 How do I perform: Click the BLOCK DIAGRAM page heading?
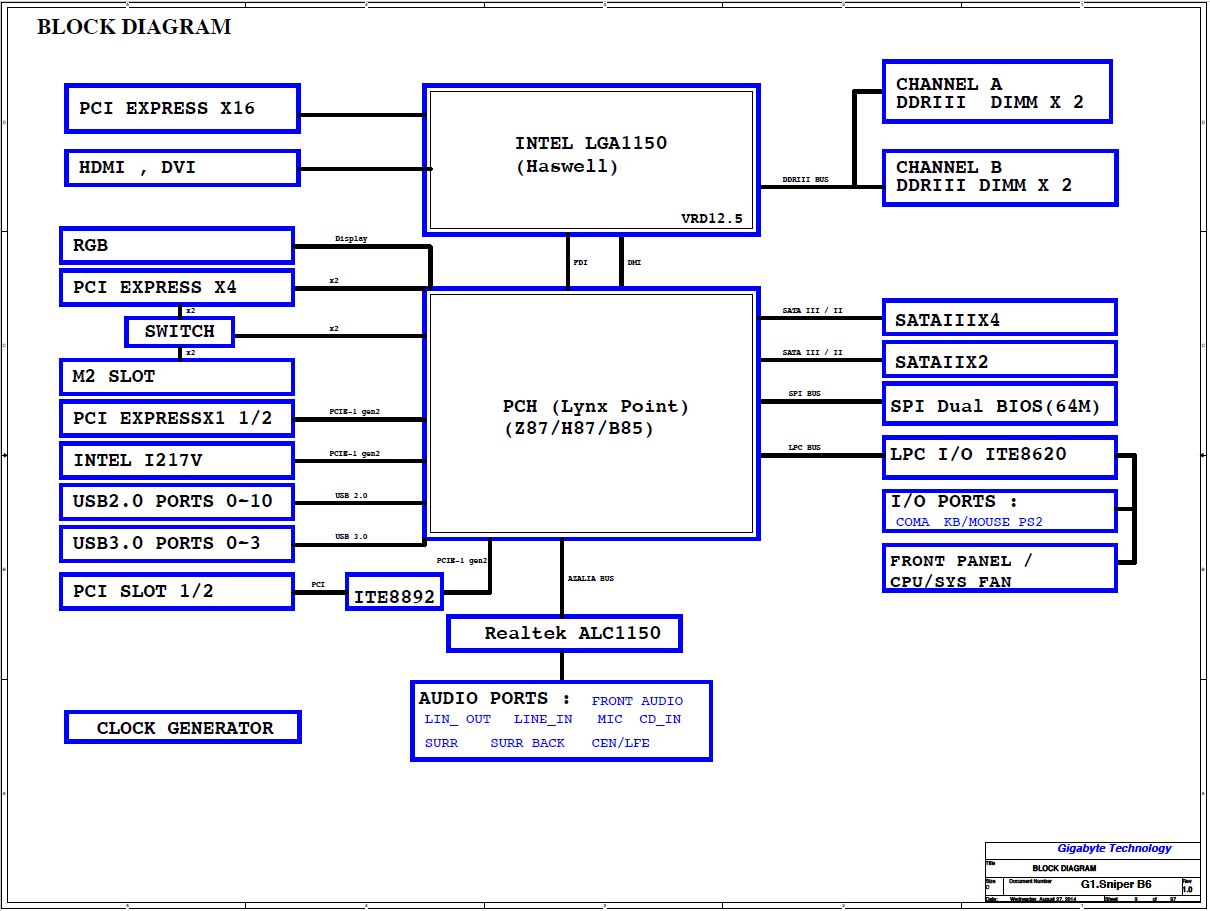(134, 28)
